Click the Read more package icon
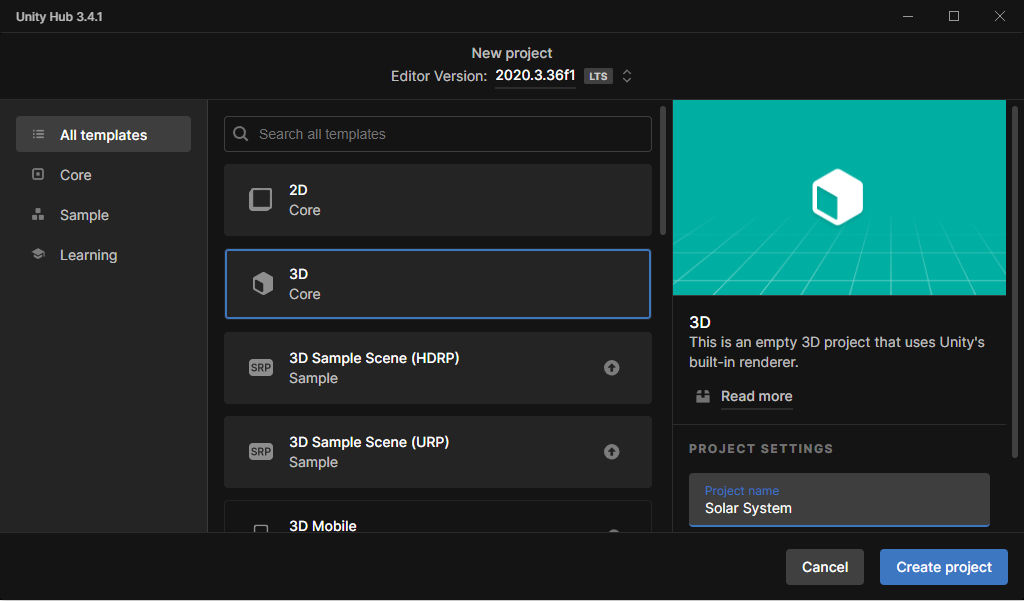This screenshot has height=601, width=1024. pyautogui.click(x=703, y=397)
